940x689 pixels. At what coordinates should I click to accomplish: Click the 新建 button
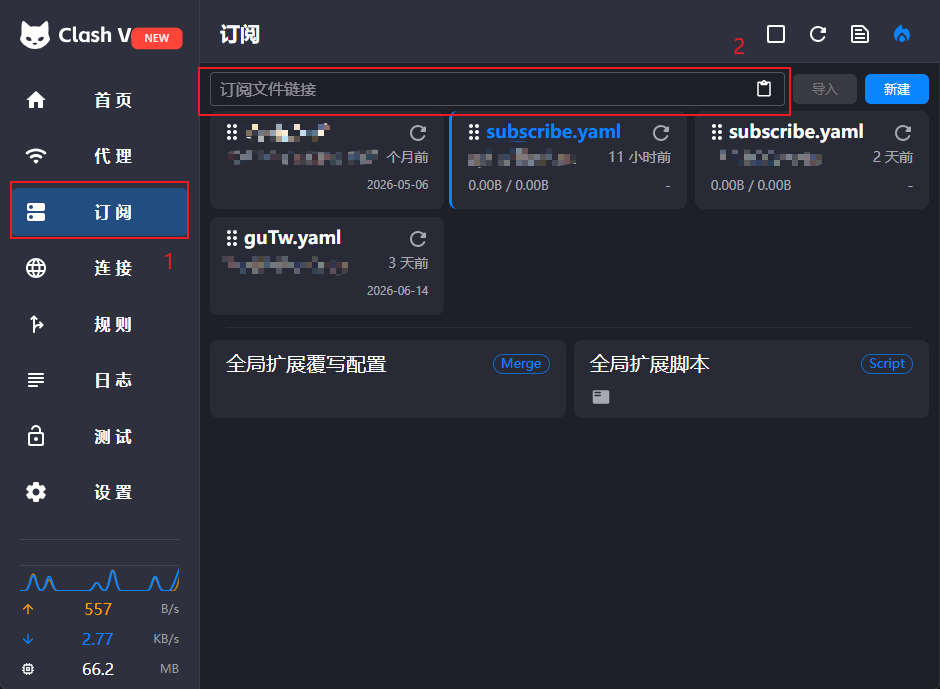pyautogui.click(x=897, y=89)
